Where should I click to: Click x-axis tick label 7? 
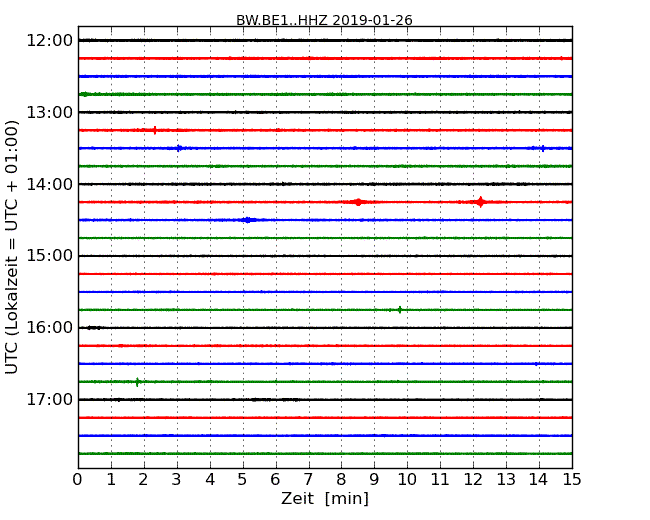308,480
